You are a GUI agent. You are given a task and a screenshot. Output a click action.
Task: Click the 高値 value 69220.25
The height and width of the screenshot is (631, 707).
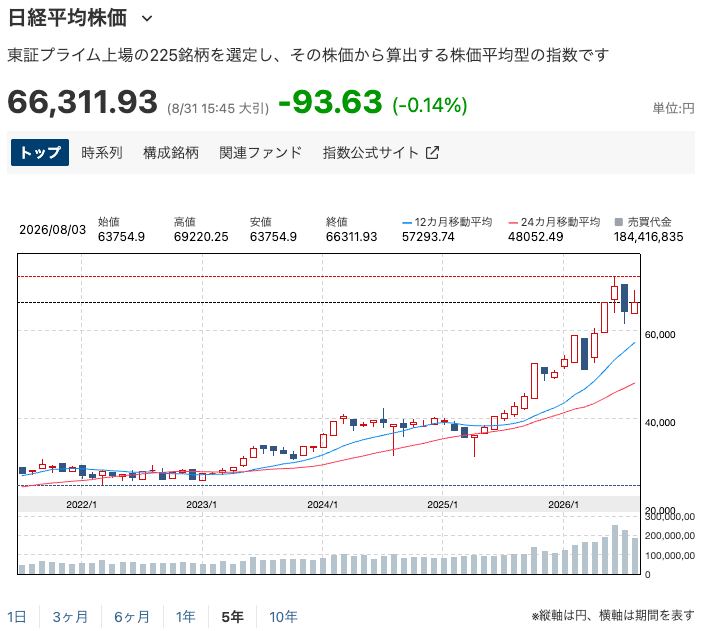pos(201,237)
